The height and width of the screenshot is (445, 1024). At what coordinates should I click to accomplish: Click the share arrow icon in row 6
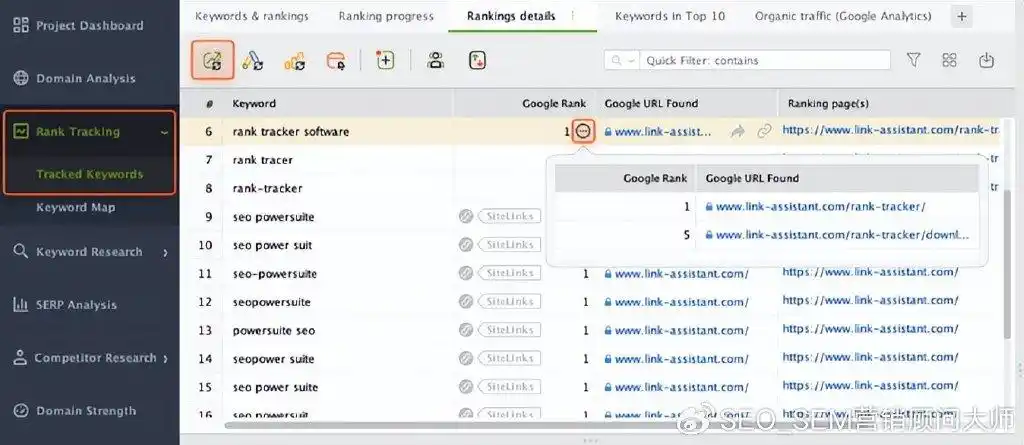click(x=738, y=131)
